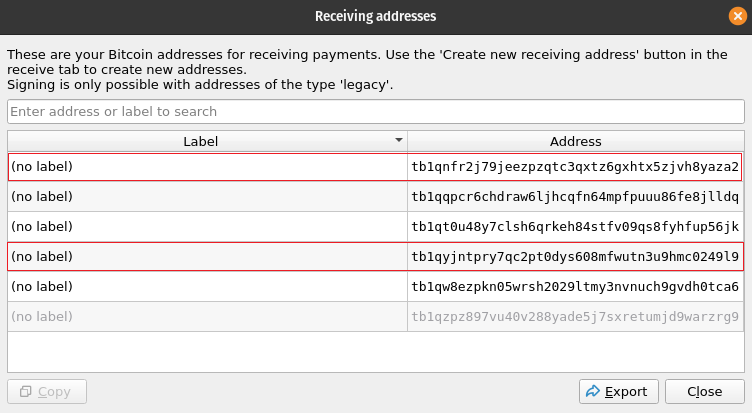Select greyed address tb1qzpz897vu40v288yade5j7sxretumjd9warzrg9
Screen dimensions: 752x413
pos(575,317)
